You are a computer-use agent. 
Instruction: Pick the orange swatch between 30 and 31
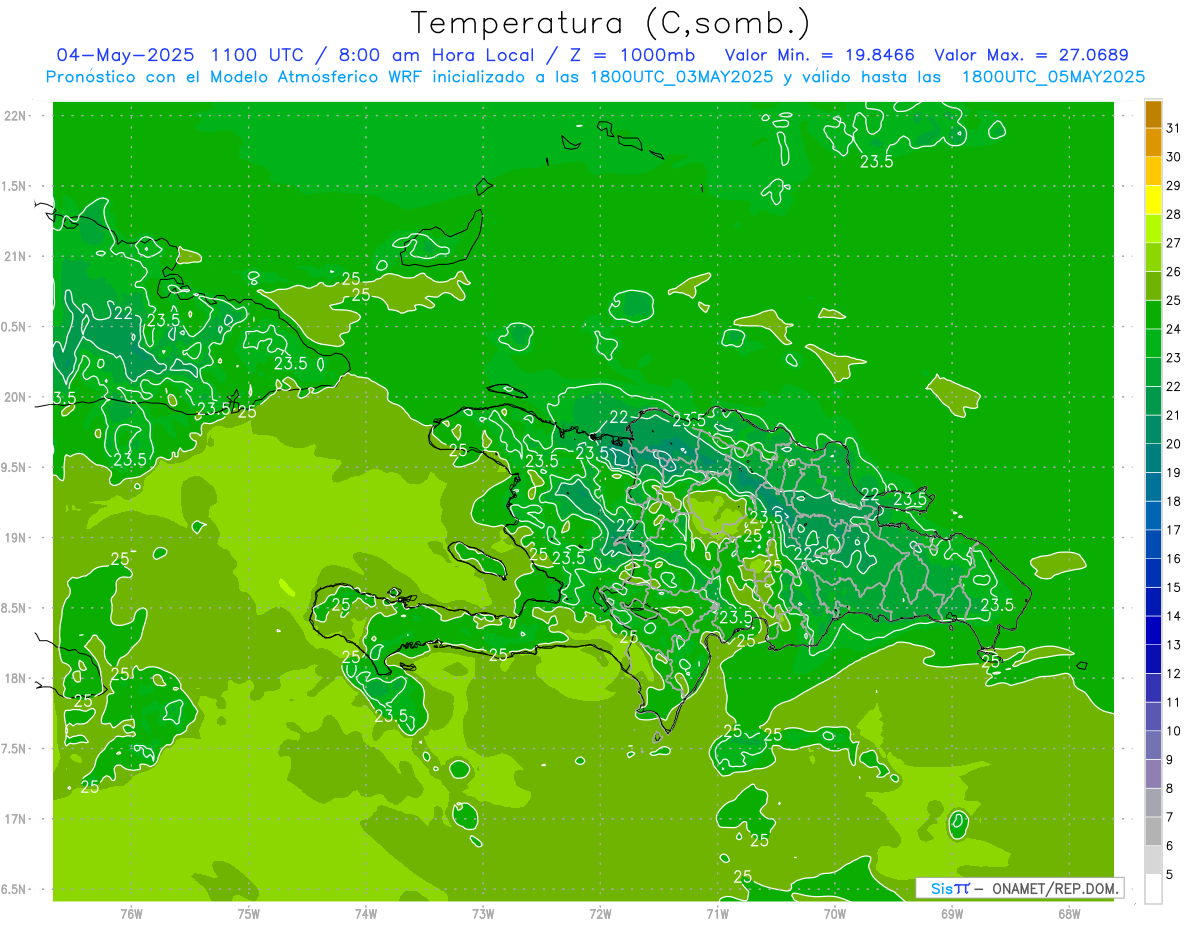pyautogui.click(x=1153, y=143)
